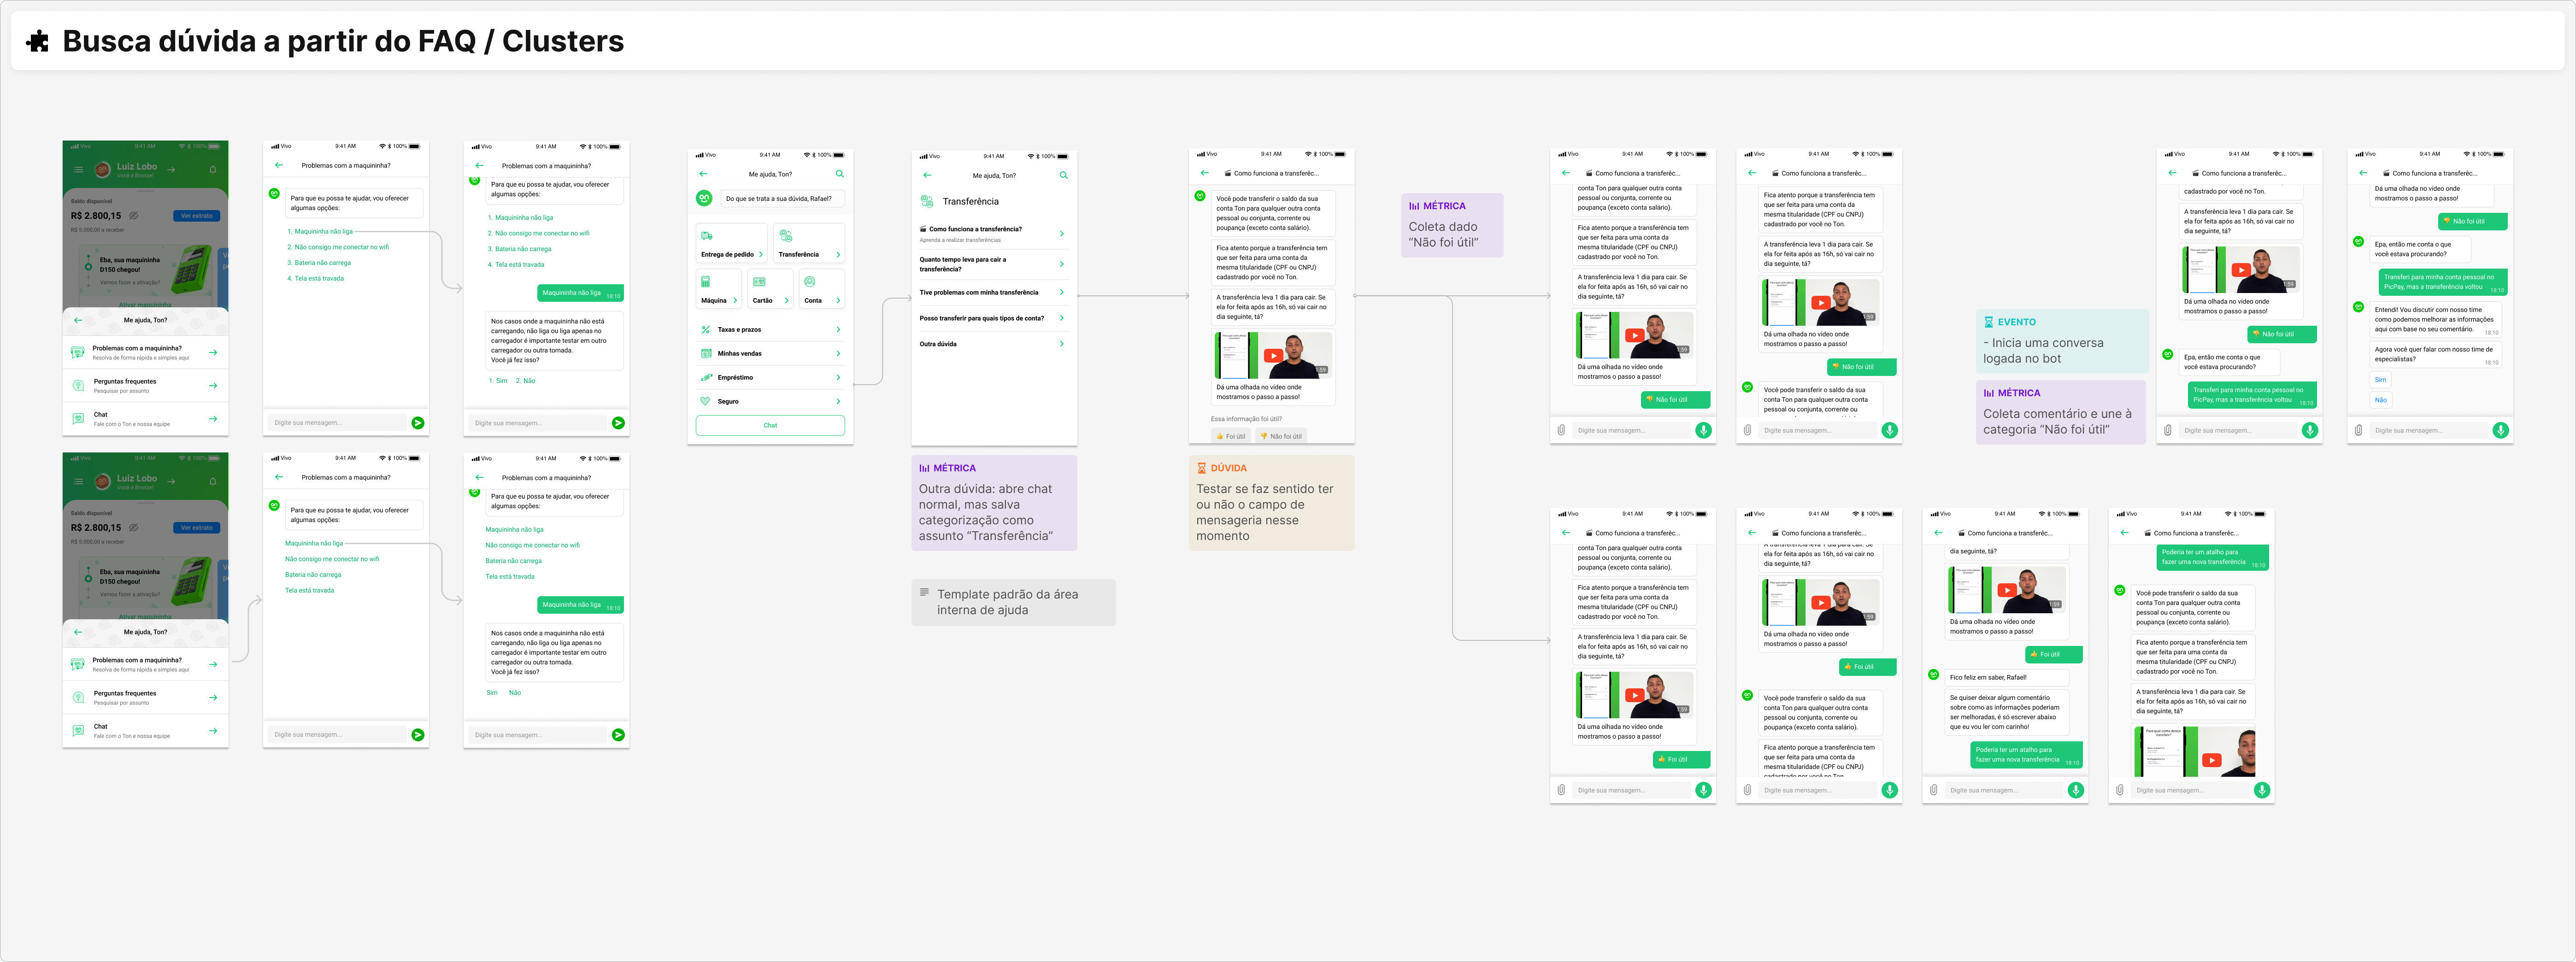
Task: Expand the Entrega de pedido card chevron
Action: (x=761, y=254)
